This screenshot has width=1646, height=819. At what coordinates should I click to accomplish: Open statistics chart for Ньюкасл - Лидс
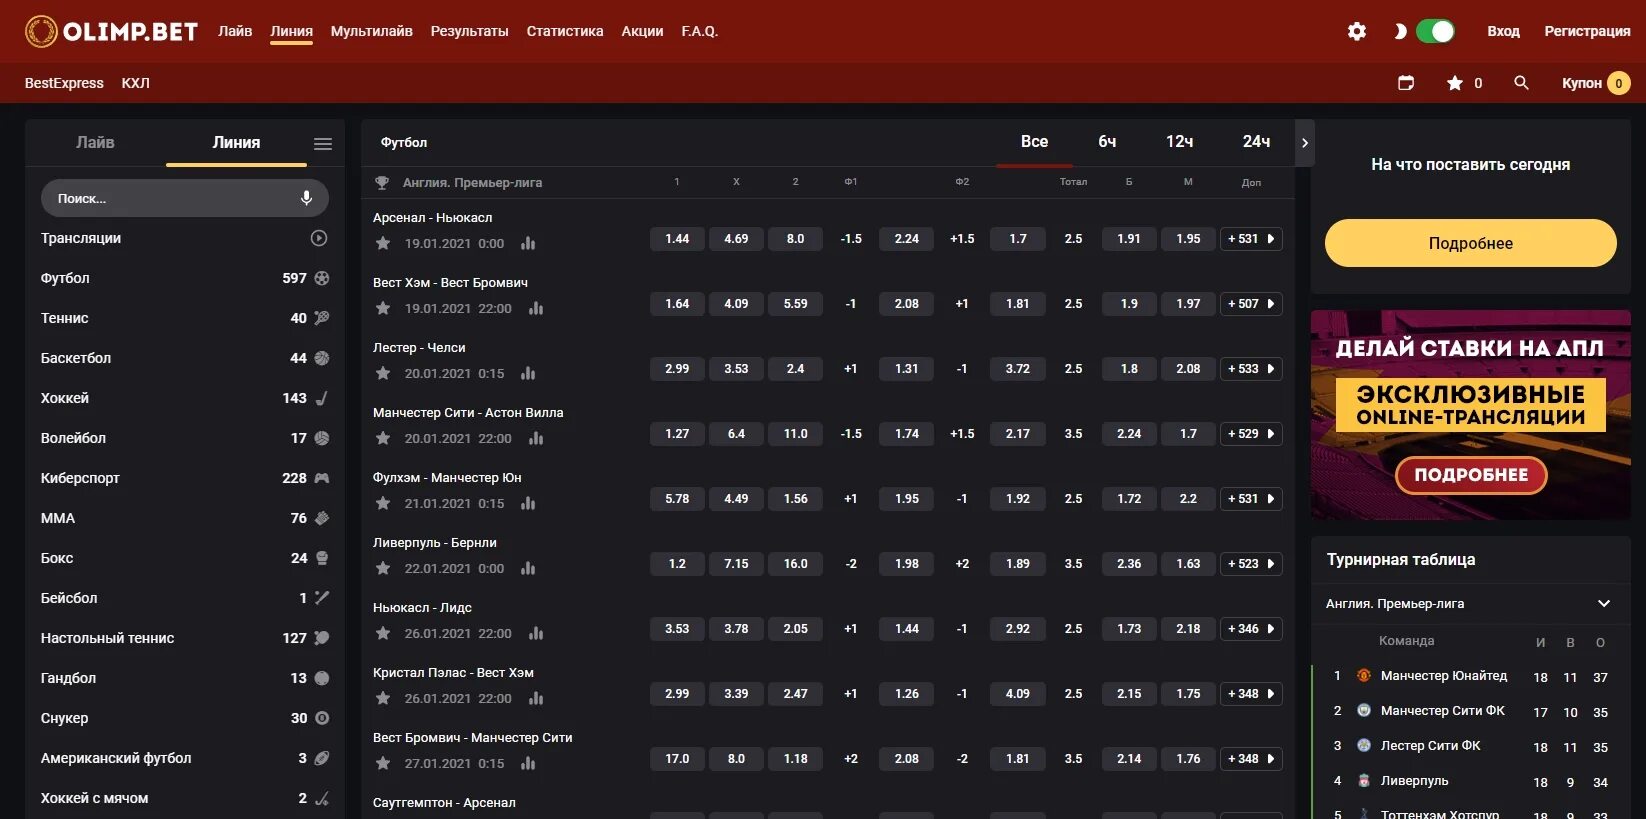[x=536, y=633]
